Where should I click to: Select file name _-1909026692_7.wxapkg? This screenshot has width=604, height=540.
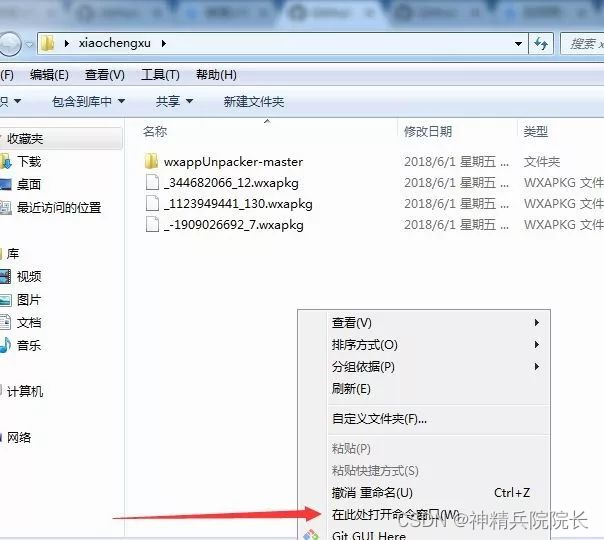[234, 225]
